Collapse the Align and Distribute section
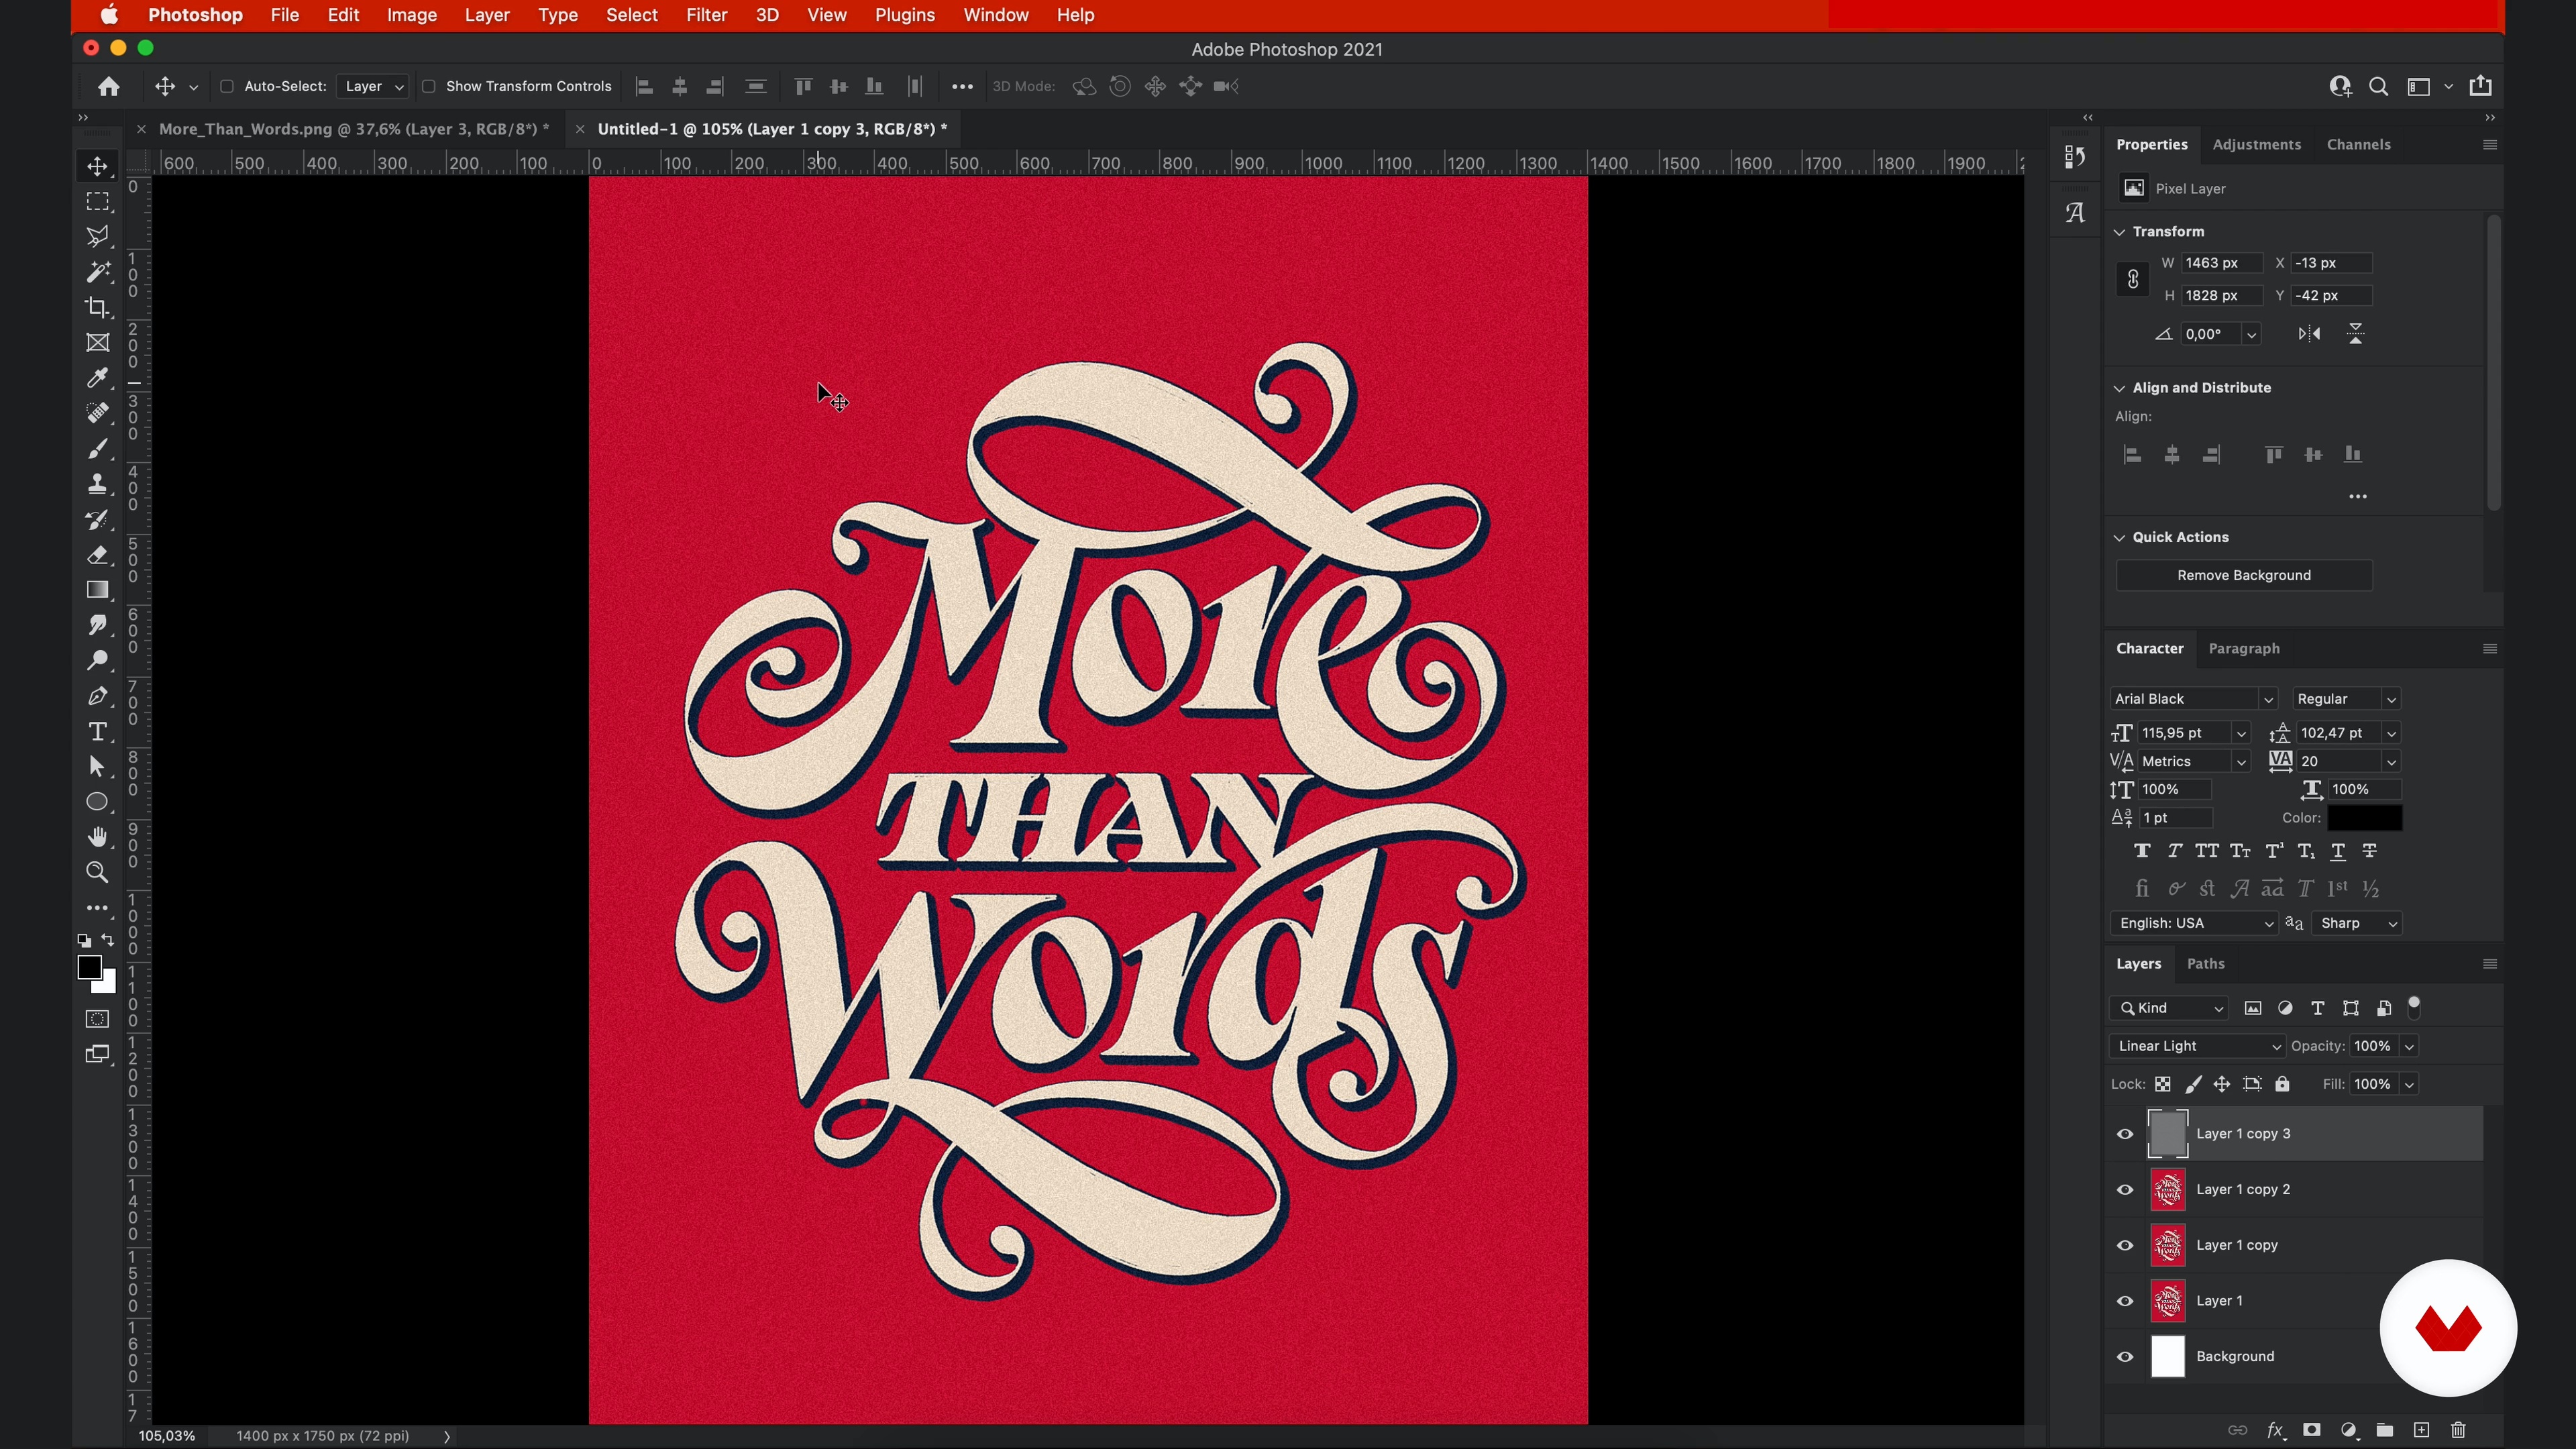 coord(2119,388)
